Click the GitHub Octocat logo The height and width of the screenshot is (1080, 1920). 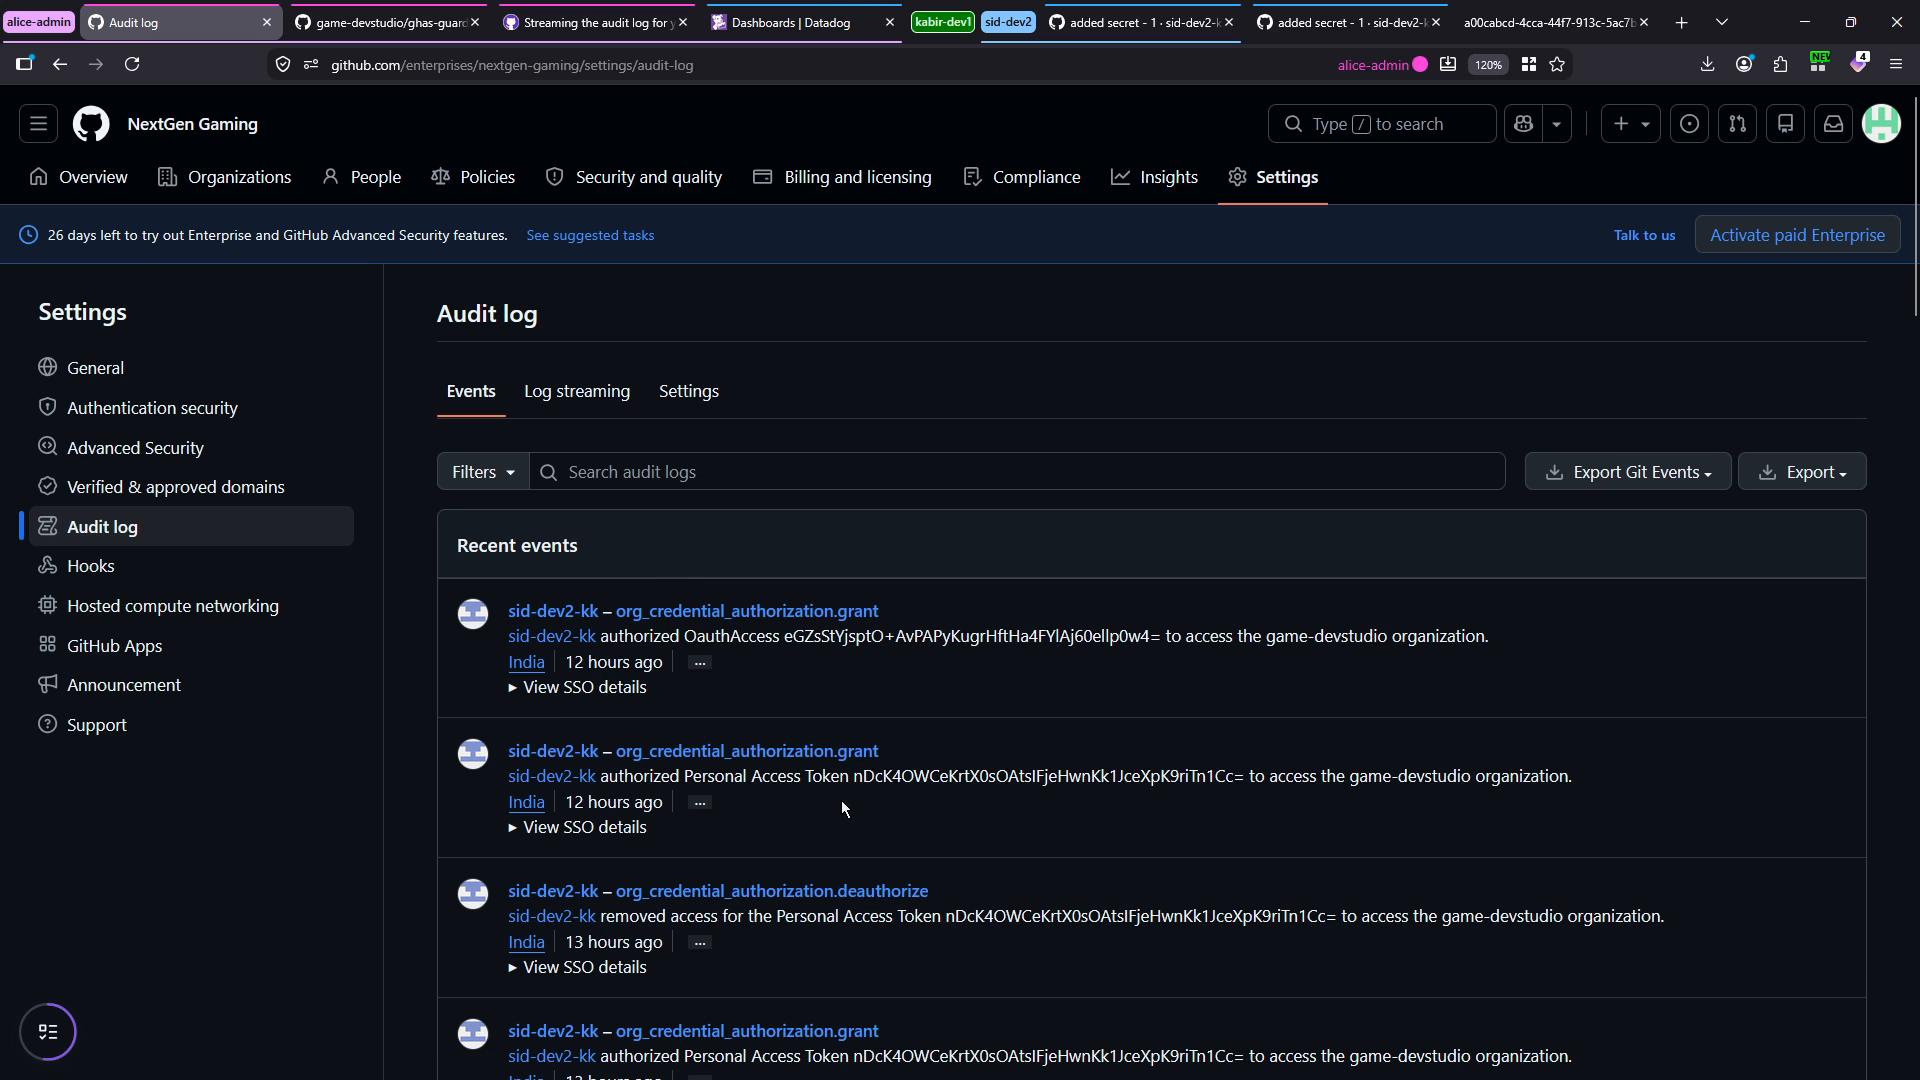pos(91,124)
